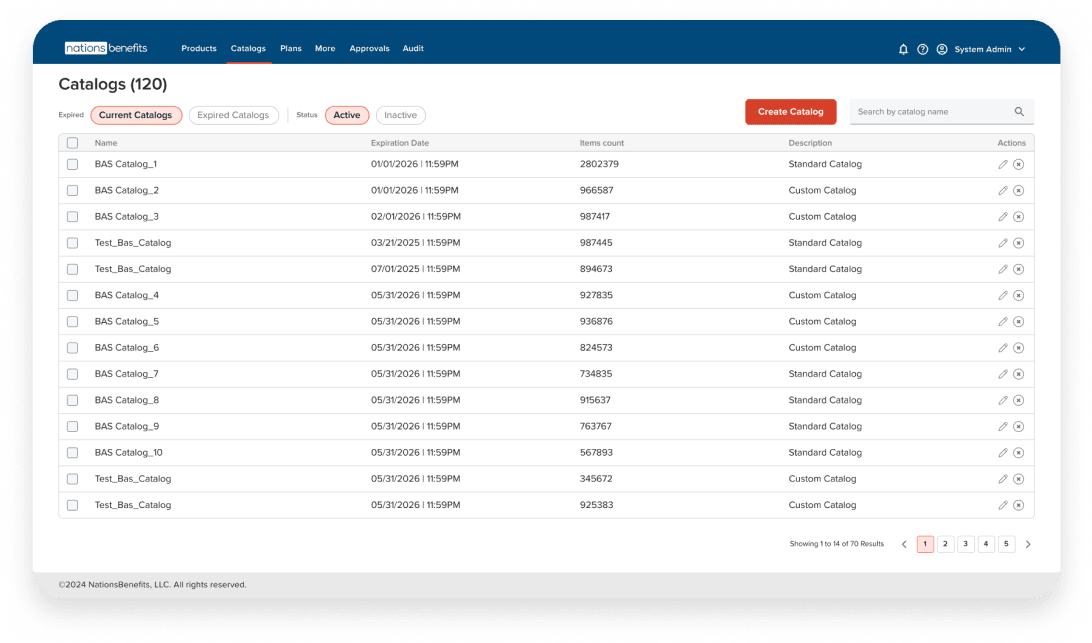Open the help question mark icon
The image size is (1092, 643).
coord(923,49)
